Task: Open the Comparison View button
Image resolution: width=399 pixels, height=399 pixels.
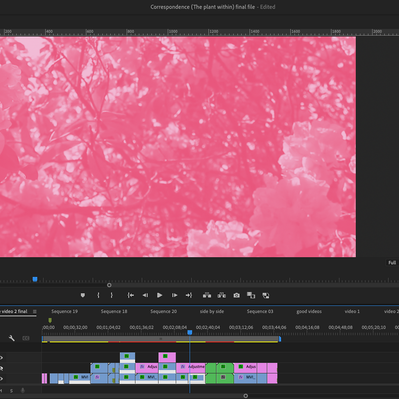Action: (251, 295)
